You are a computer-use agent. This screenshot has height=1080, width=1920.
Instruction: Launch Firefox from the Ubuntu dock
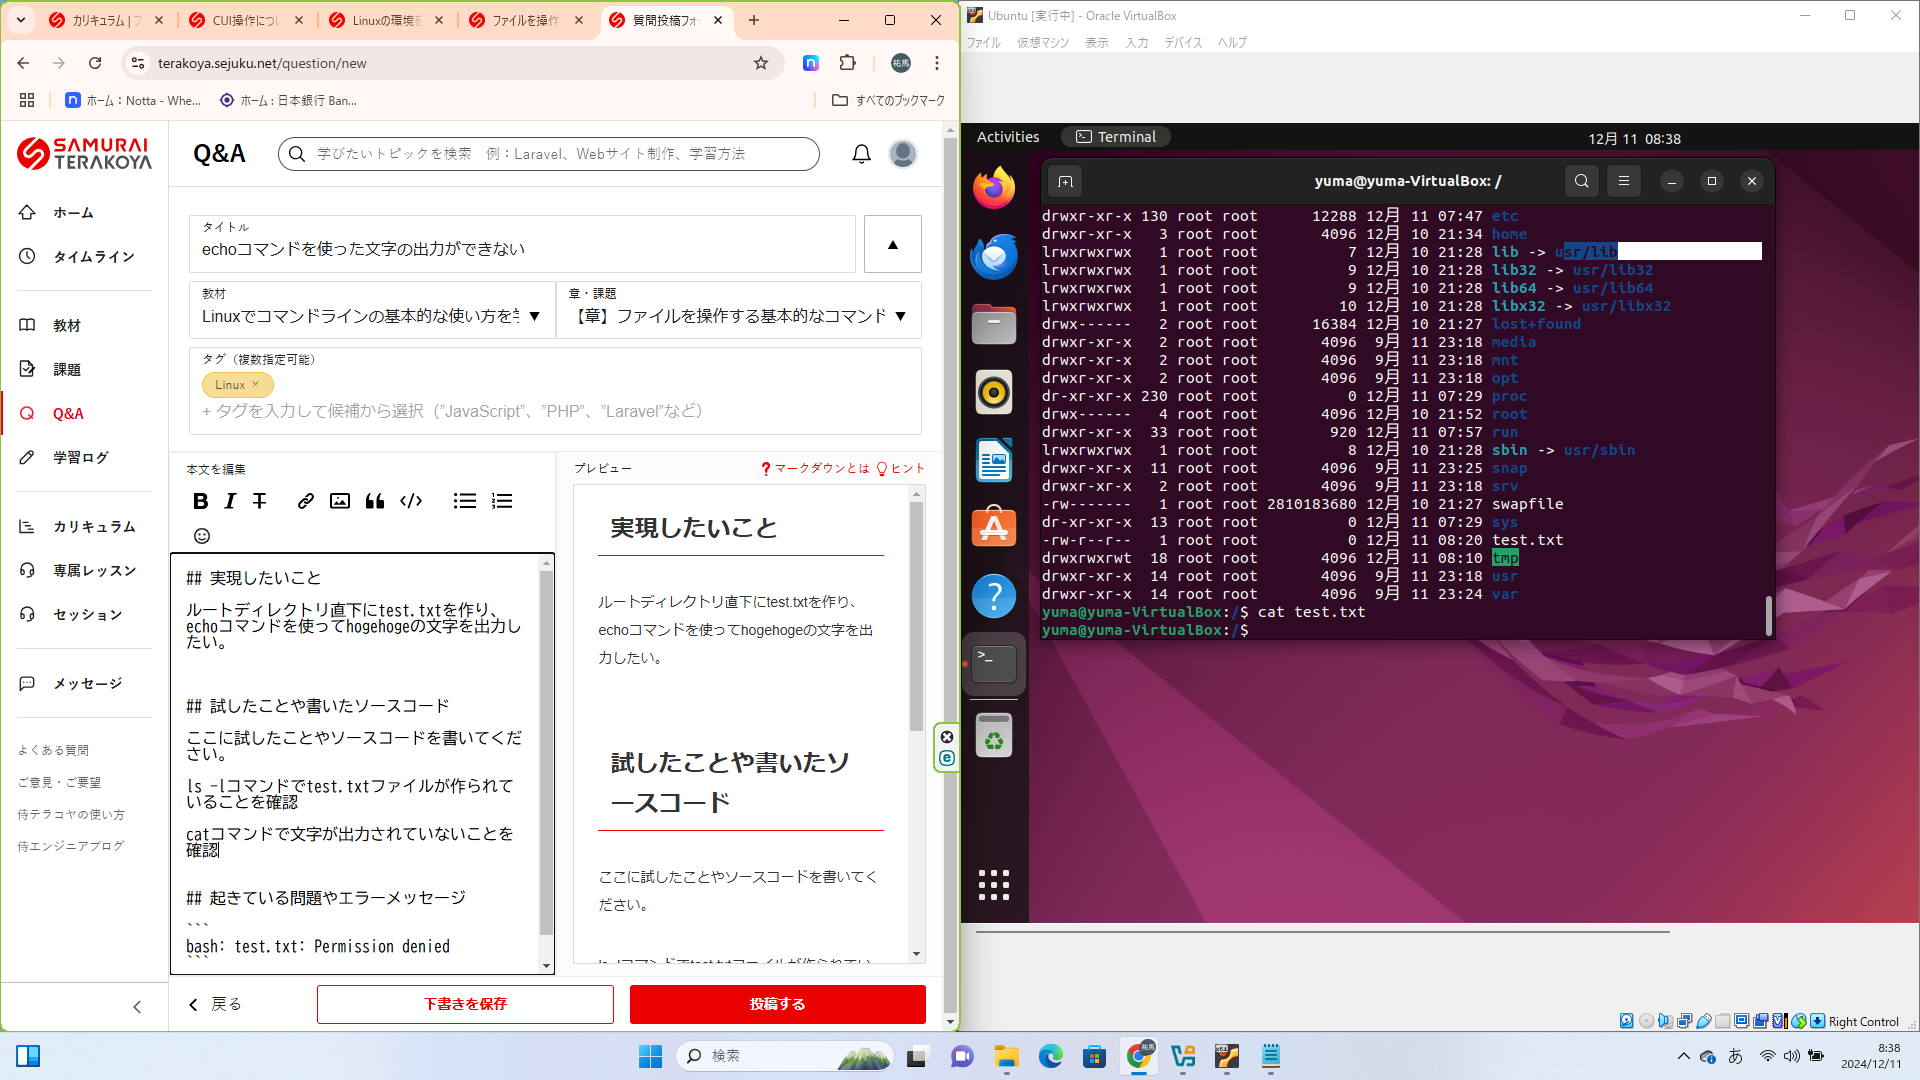(x=993, y=186)
